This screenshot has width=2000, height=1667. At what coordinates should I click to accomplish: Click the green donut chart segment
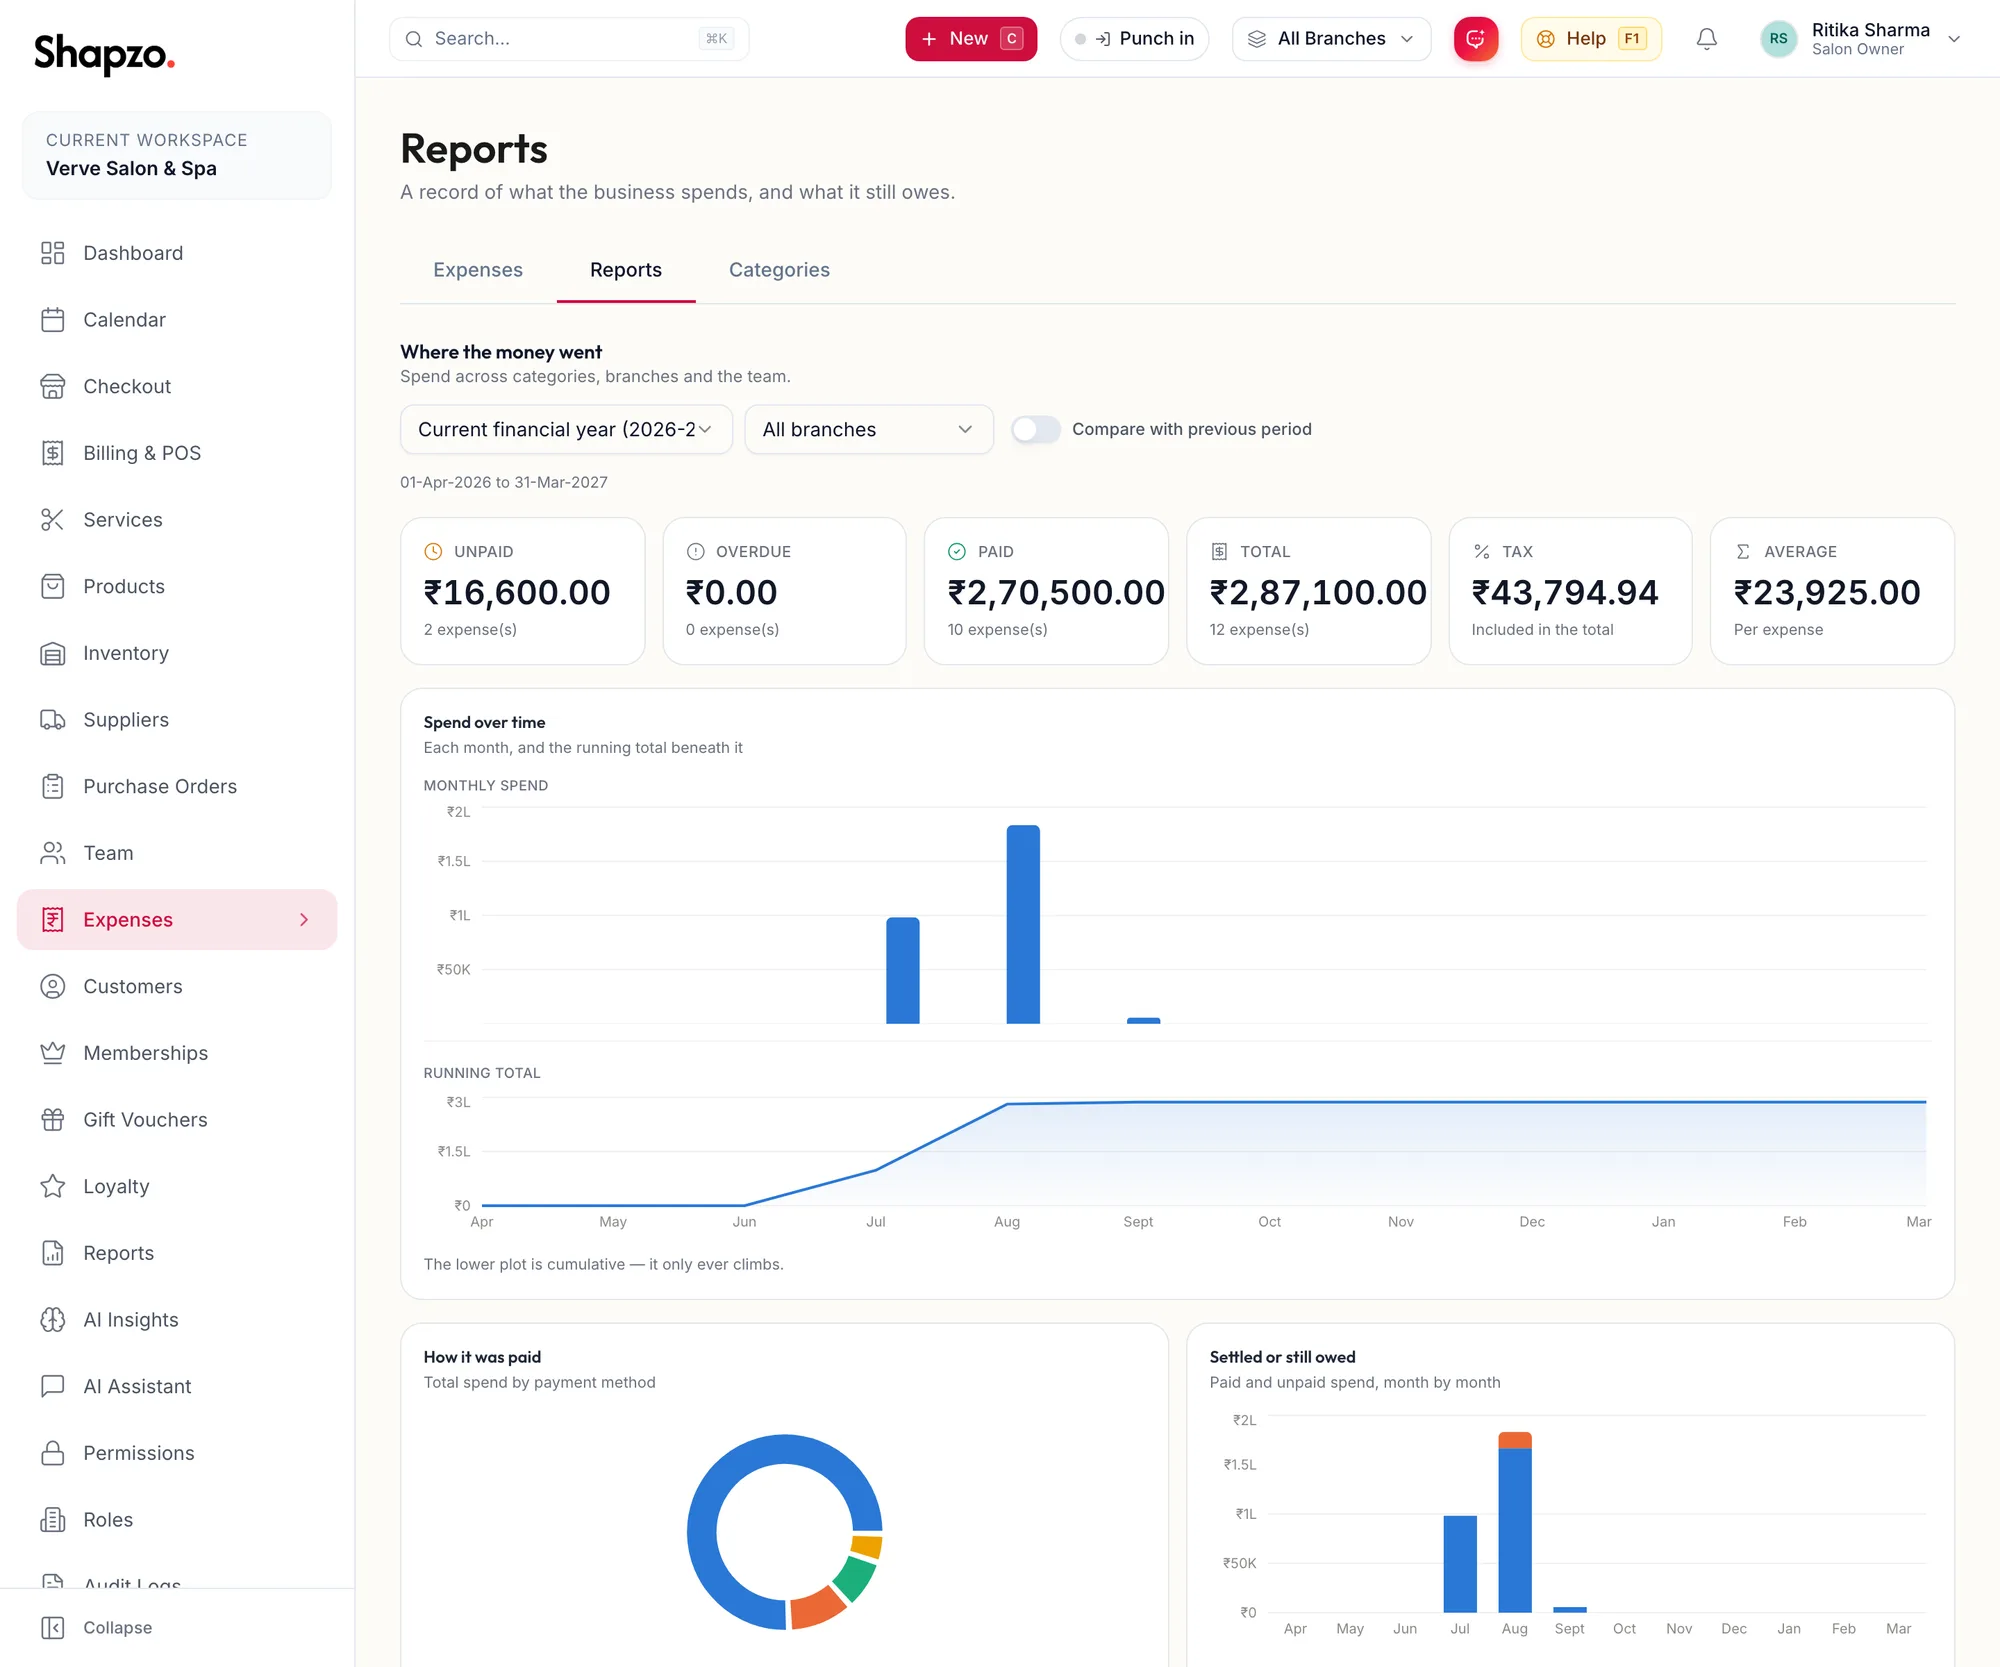[x=857, y=1577]
